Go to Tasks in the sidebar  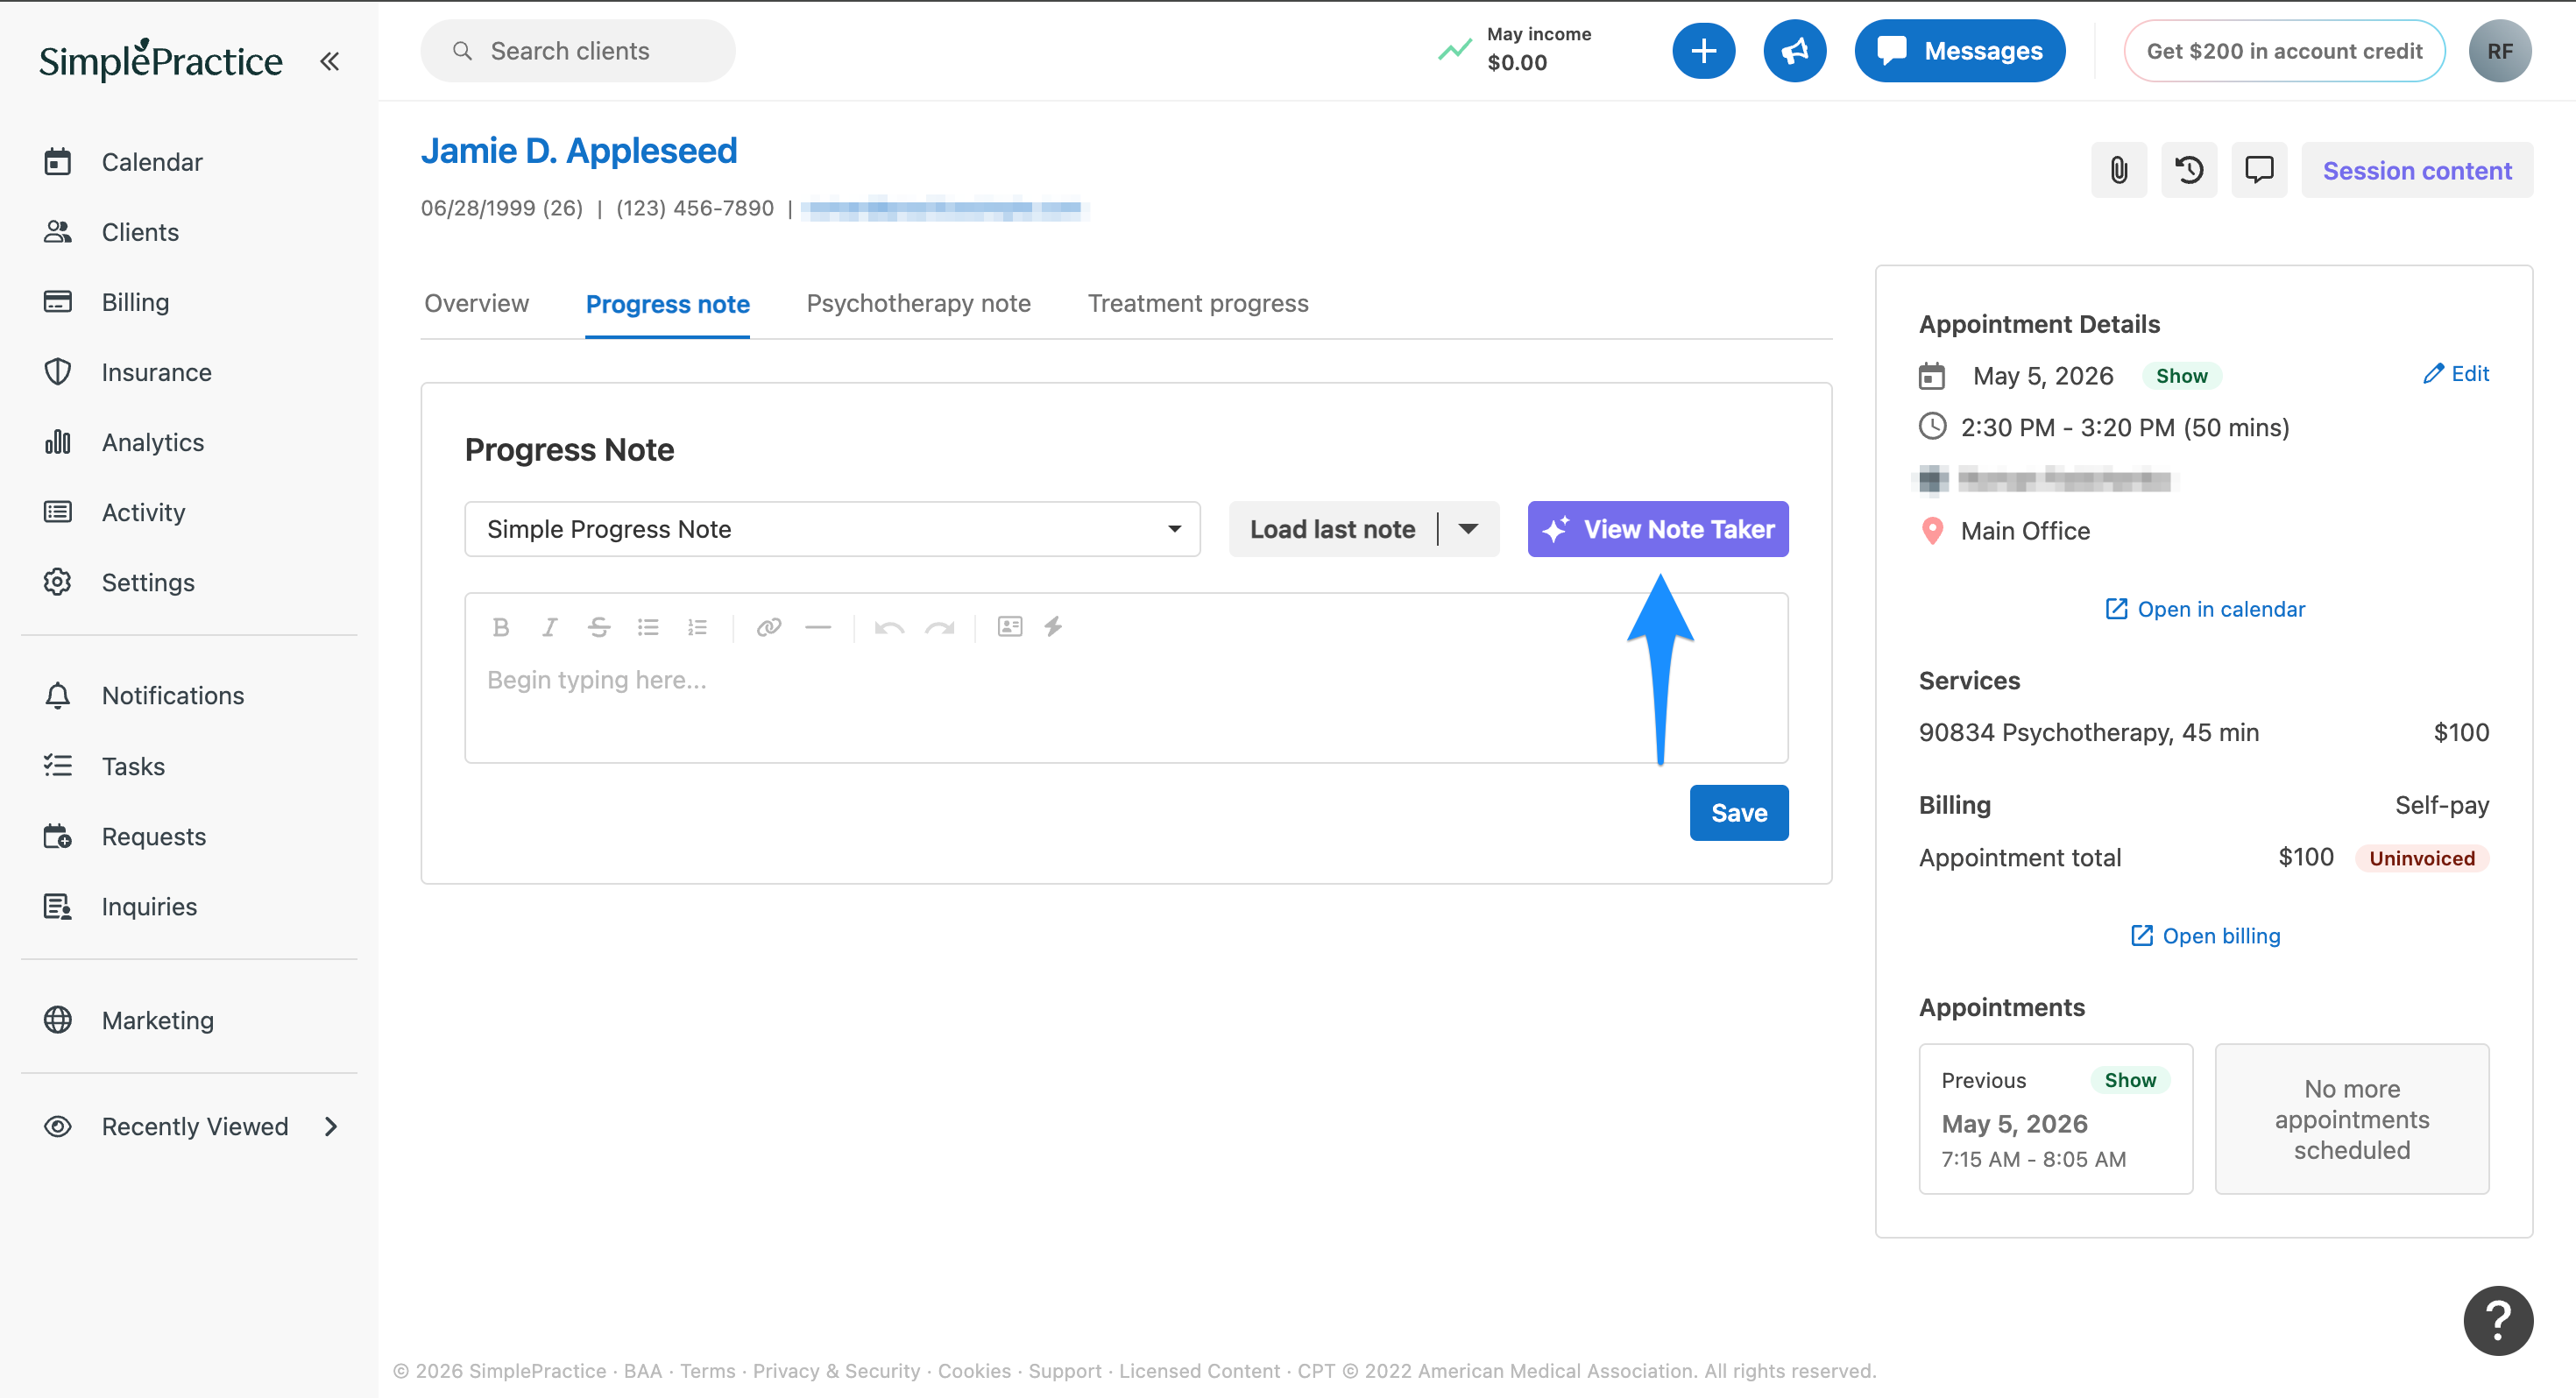tap(133, 766)
